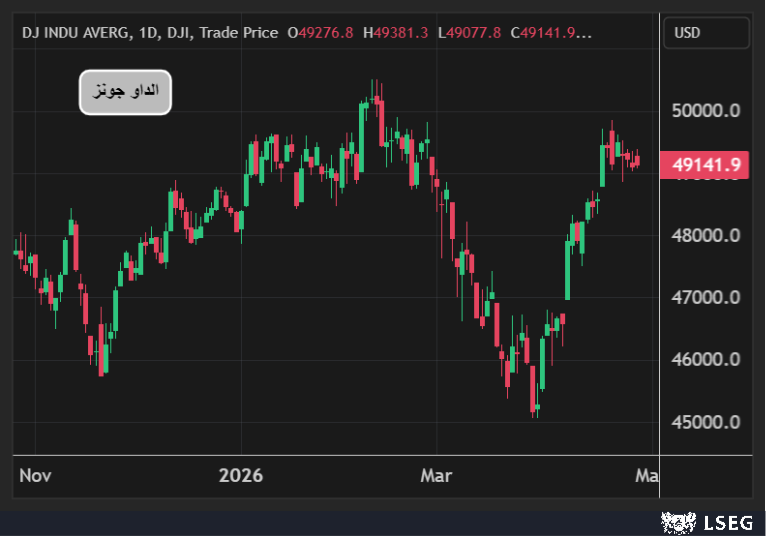Click the 48000.0 price axis label
766x536 pixels.
pos(706,236)
